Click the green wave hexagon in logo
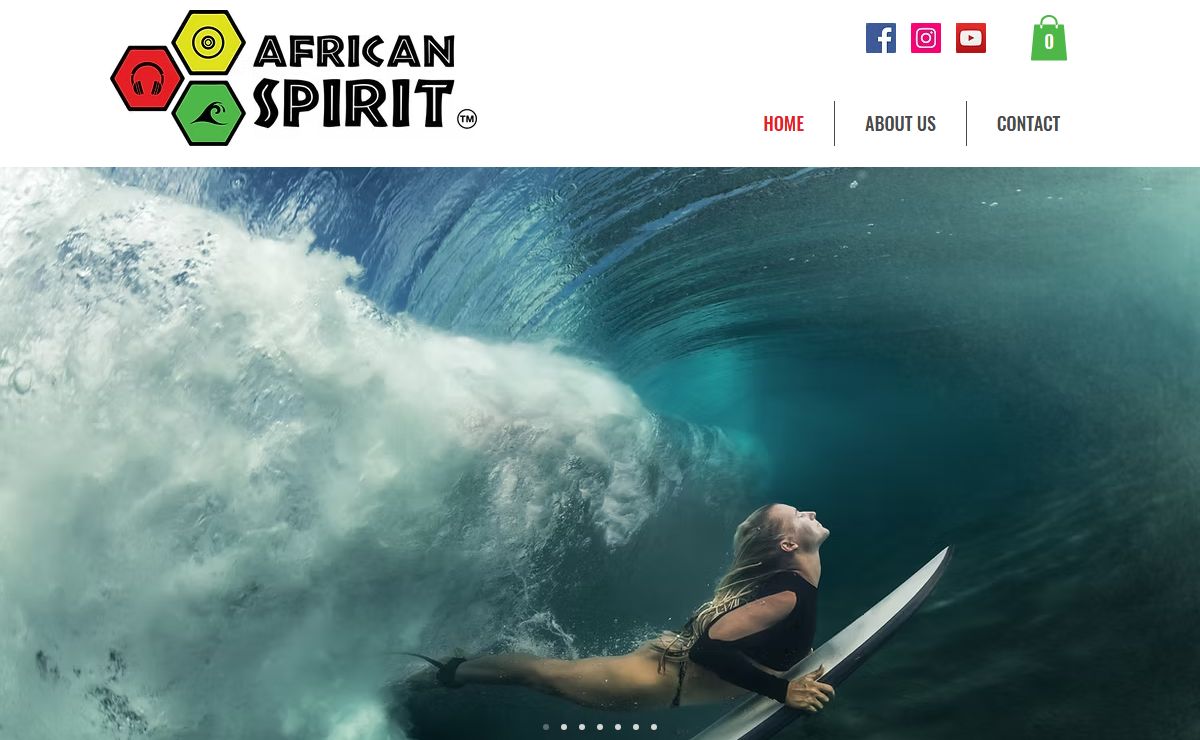Viewport: 1200px width, 740px height. [x=208, y=113]
